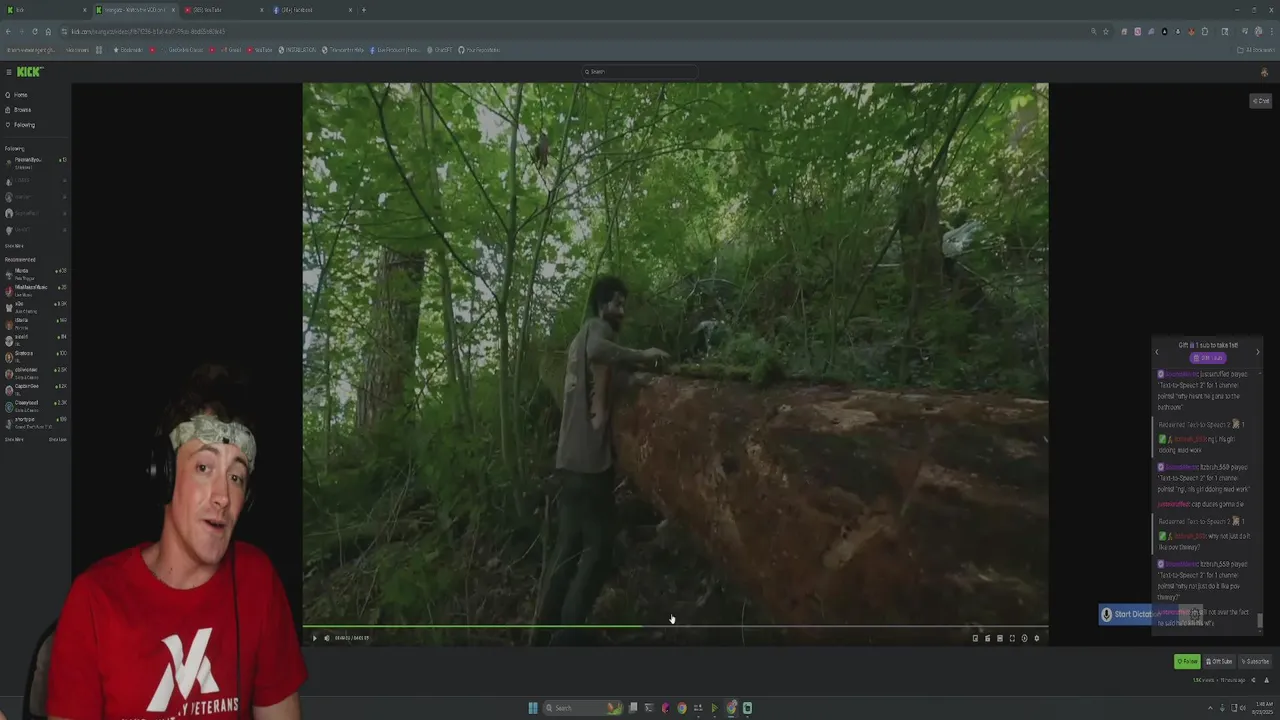Open playback speed control in player
The image size is (1280, 720).
click(1024, 638)
